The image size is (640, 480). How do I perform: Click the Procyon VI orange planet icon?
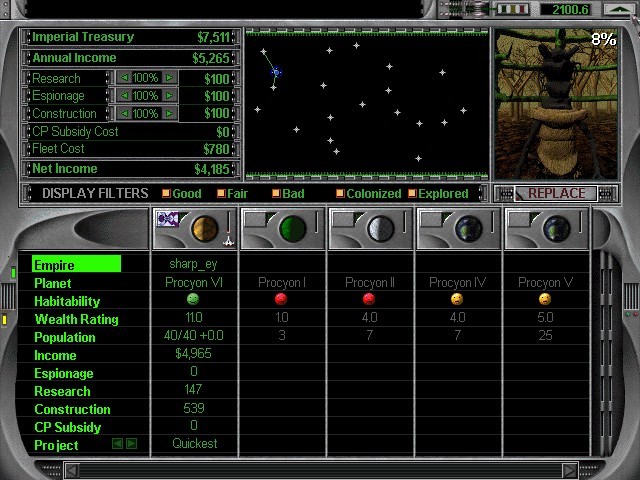point(205,229)
